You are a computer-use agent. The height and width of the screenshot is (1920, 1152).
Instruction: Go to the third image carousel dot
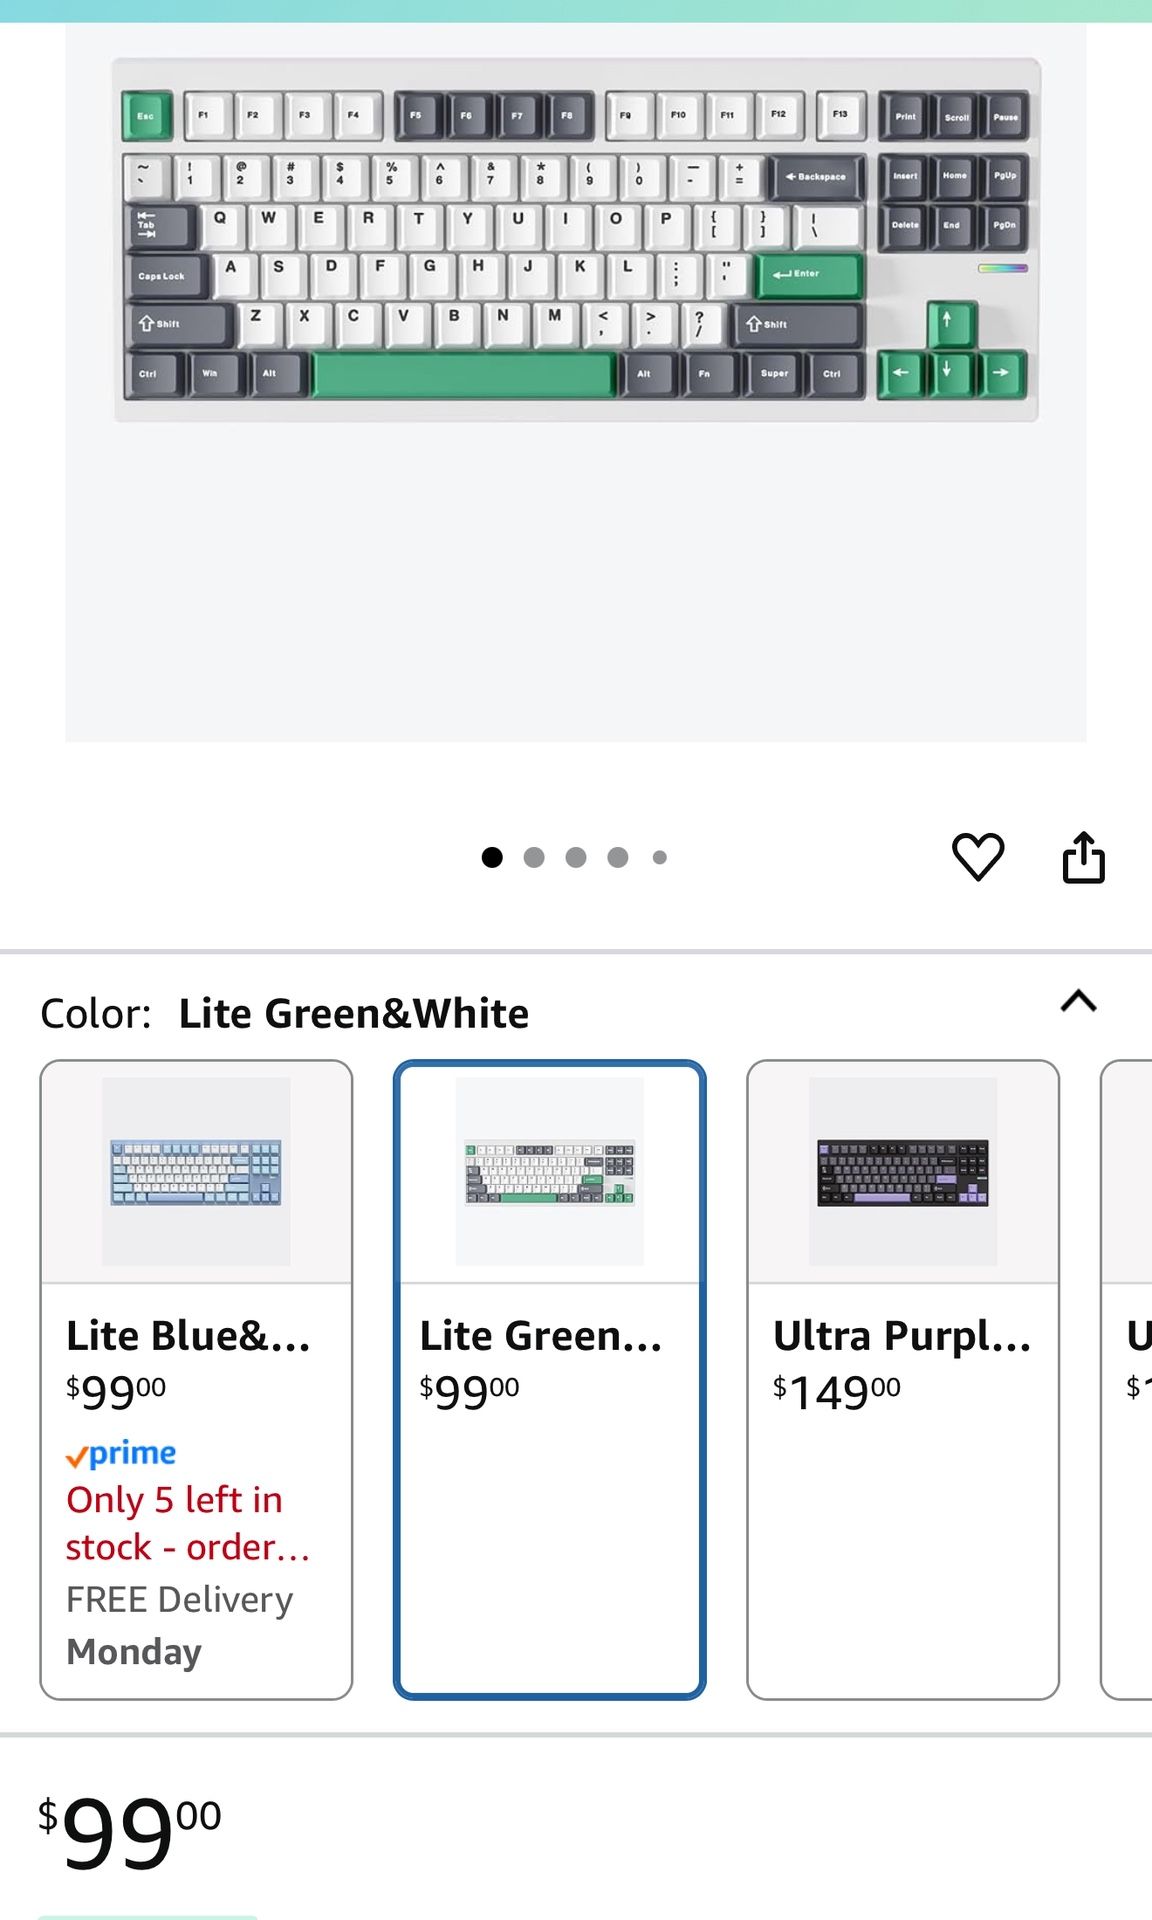pos(576,857)
